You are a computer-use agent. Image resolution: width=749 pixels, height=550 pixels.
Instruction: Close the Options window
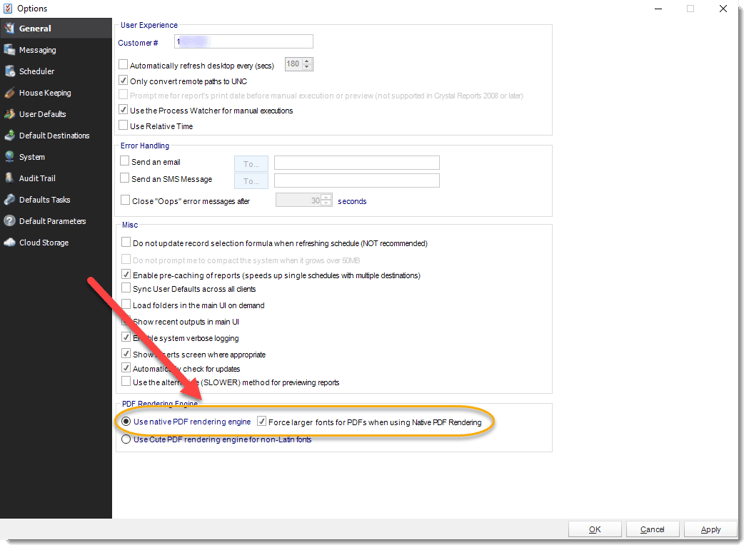click(x=723, y=9)
